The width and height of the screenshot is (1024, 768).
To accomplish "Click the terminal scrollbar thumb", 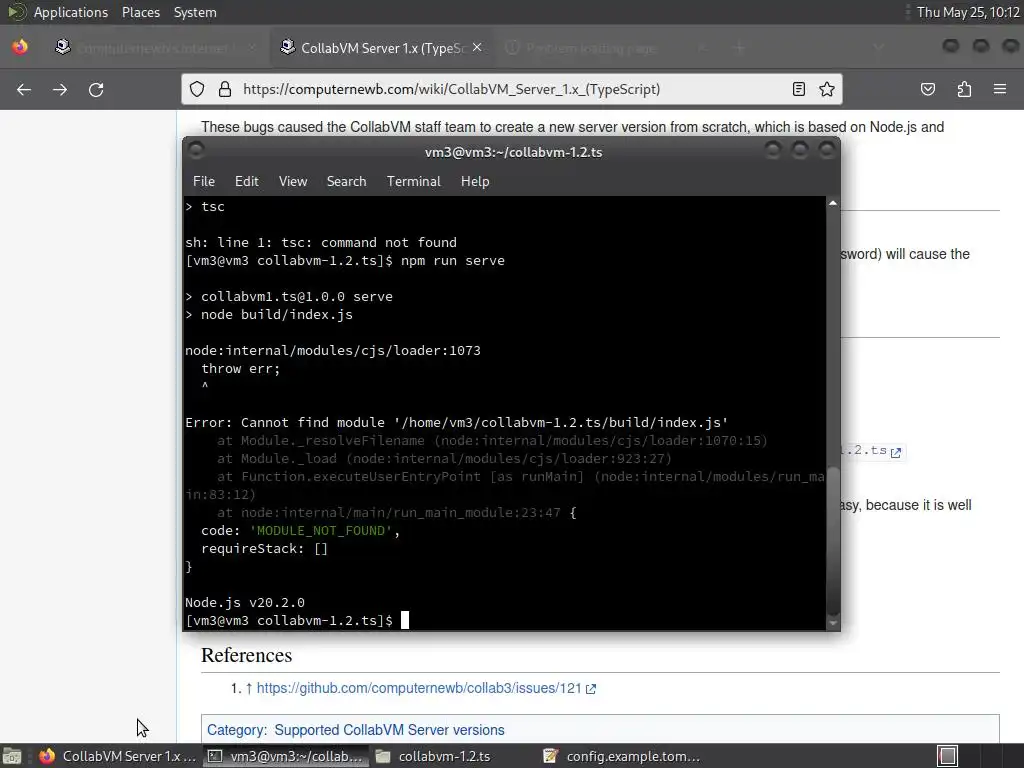I will (833, 540).
